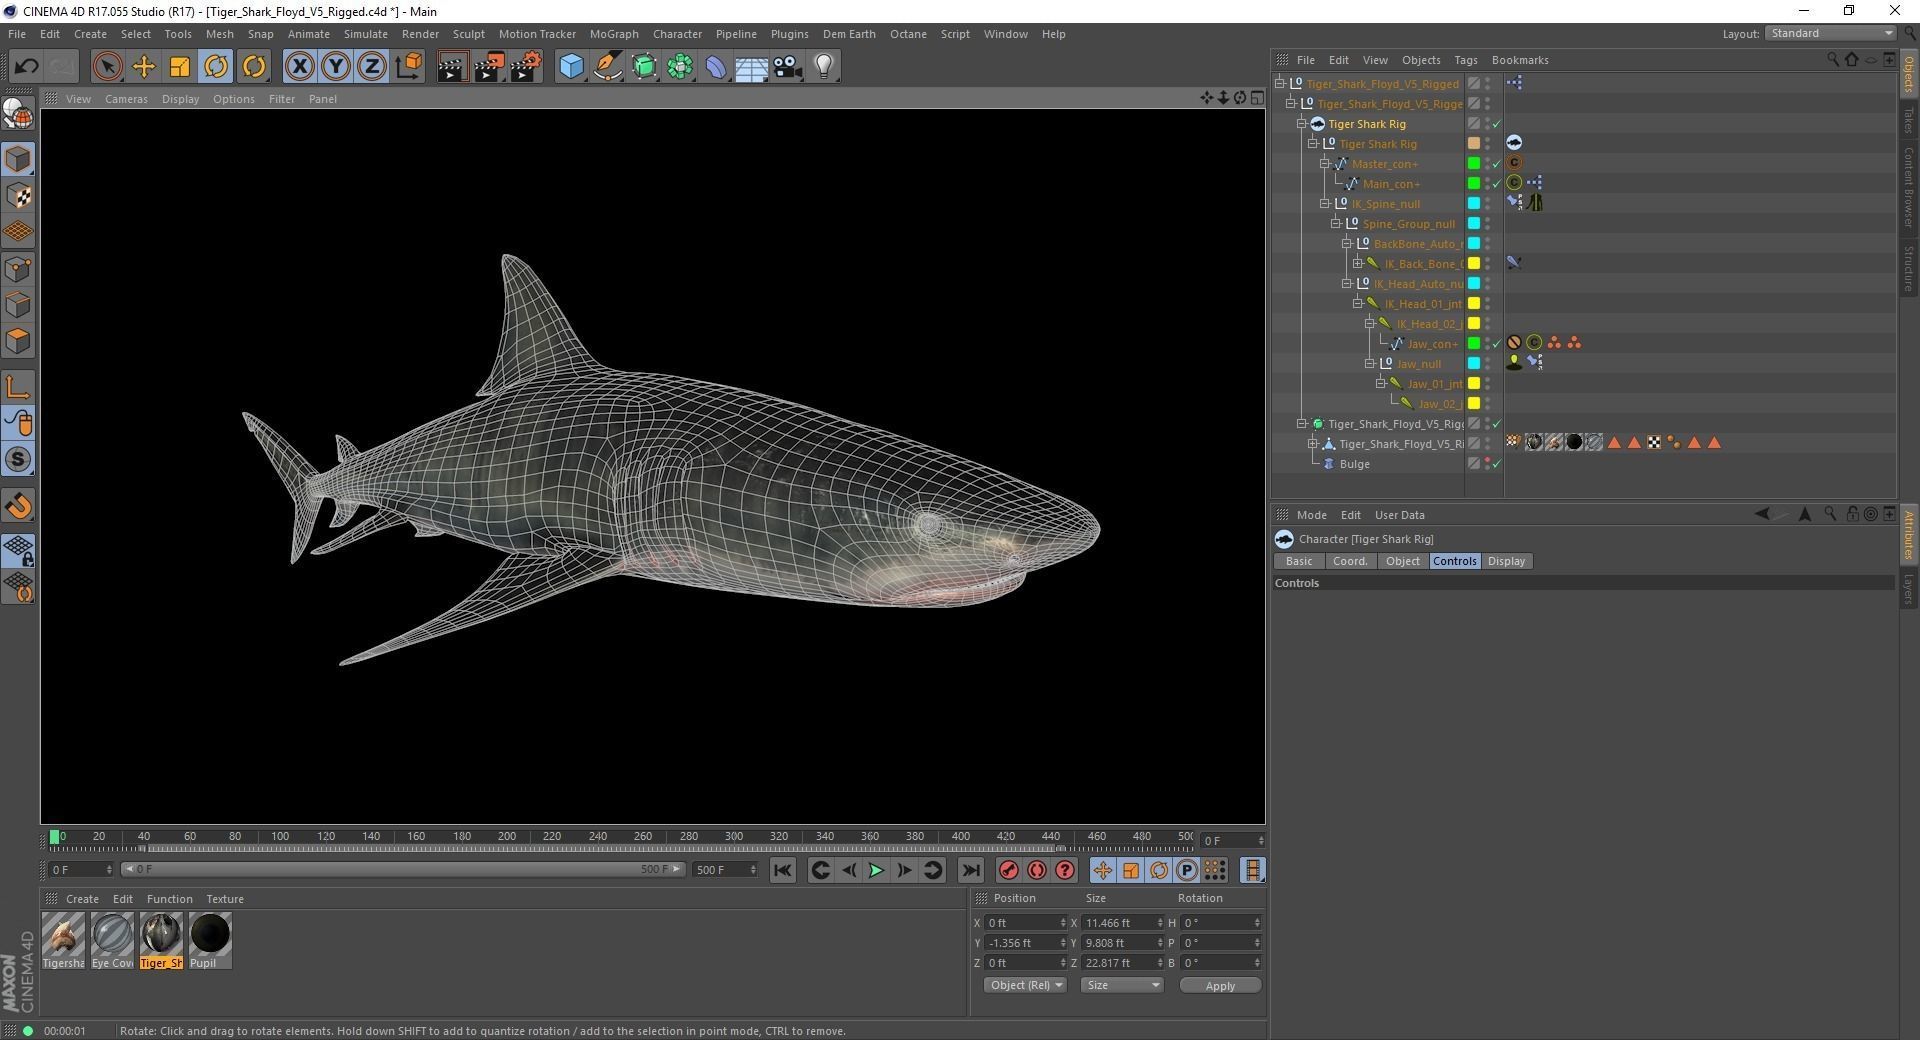Open the Object tab in Attributes
The image size is (1920, 1040).
pos(1402,562)
